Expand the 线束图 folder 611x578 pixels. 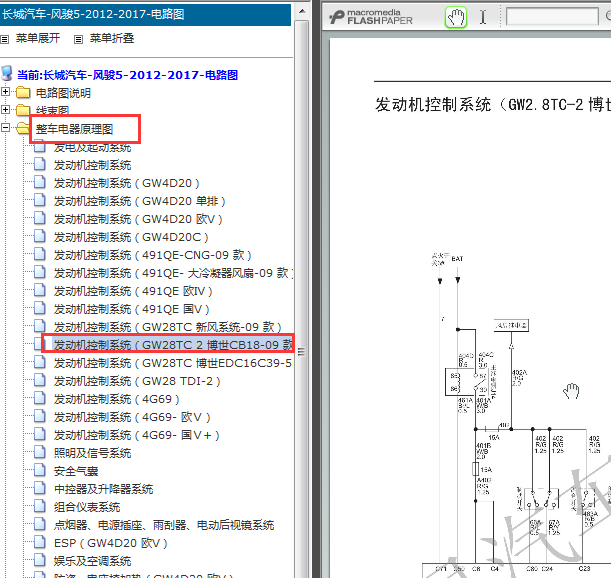click(x=5, y=110)
